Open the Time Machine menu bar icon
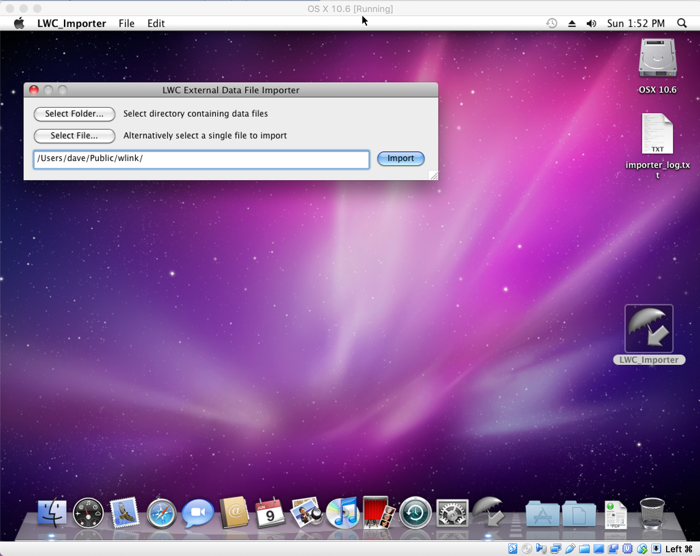Viewport: 700px width, 556px height. pyautogui.click(x=552, y=23)
